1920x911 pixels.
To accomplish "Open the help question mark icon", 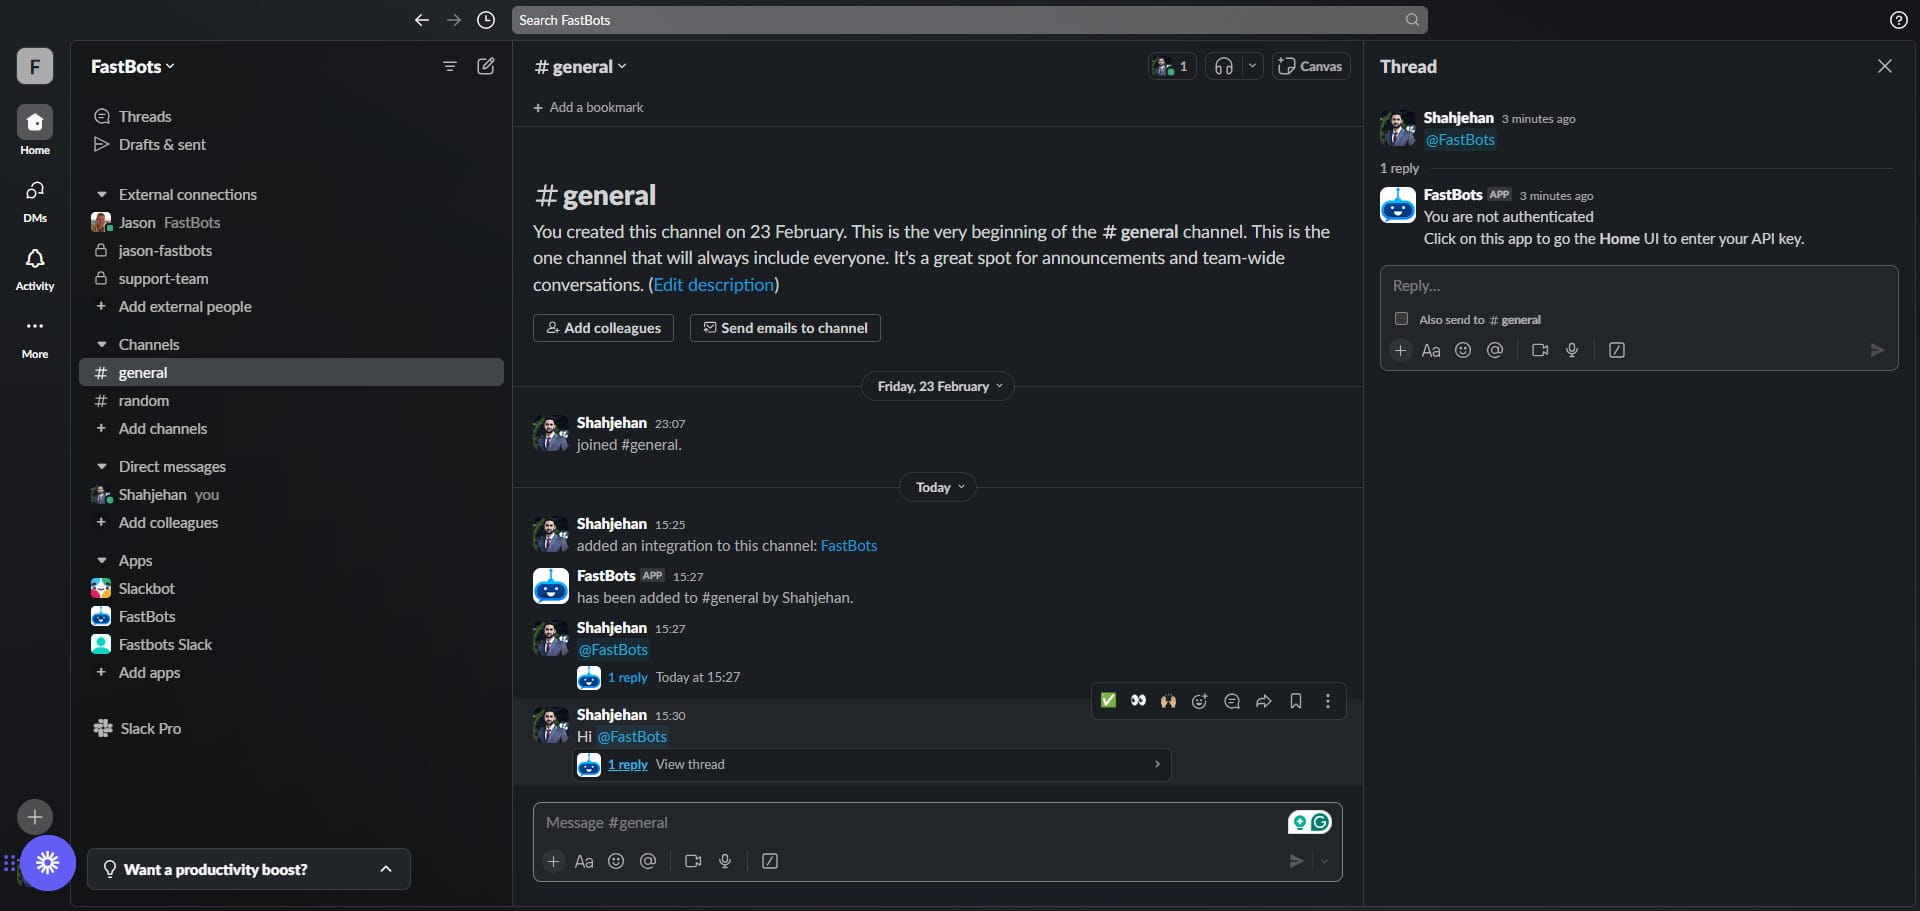I will click(1898, 20).
